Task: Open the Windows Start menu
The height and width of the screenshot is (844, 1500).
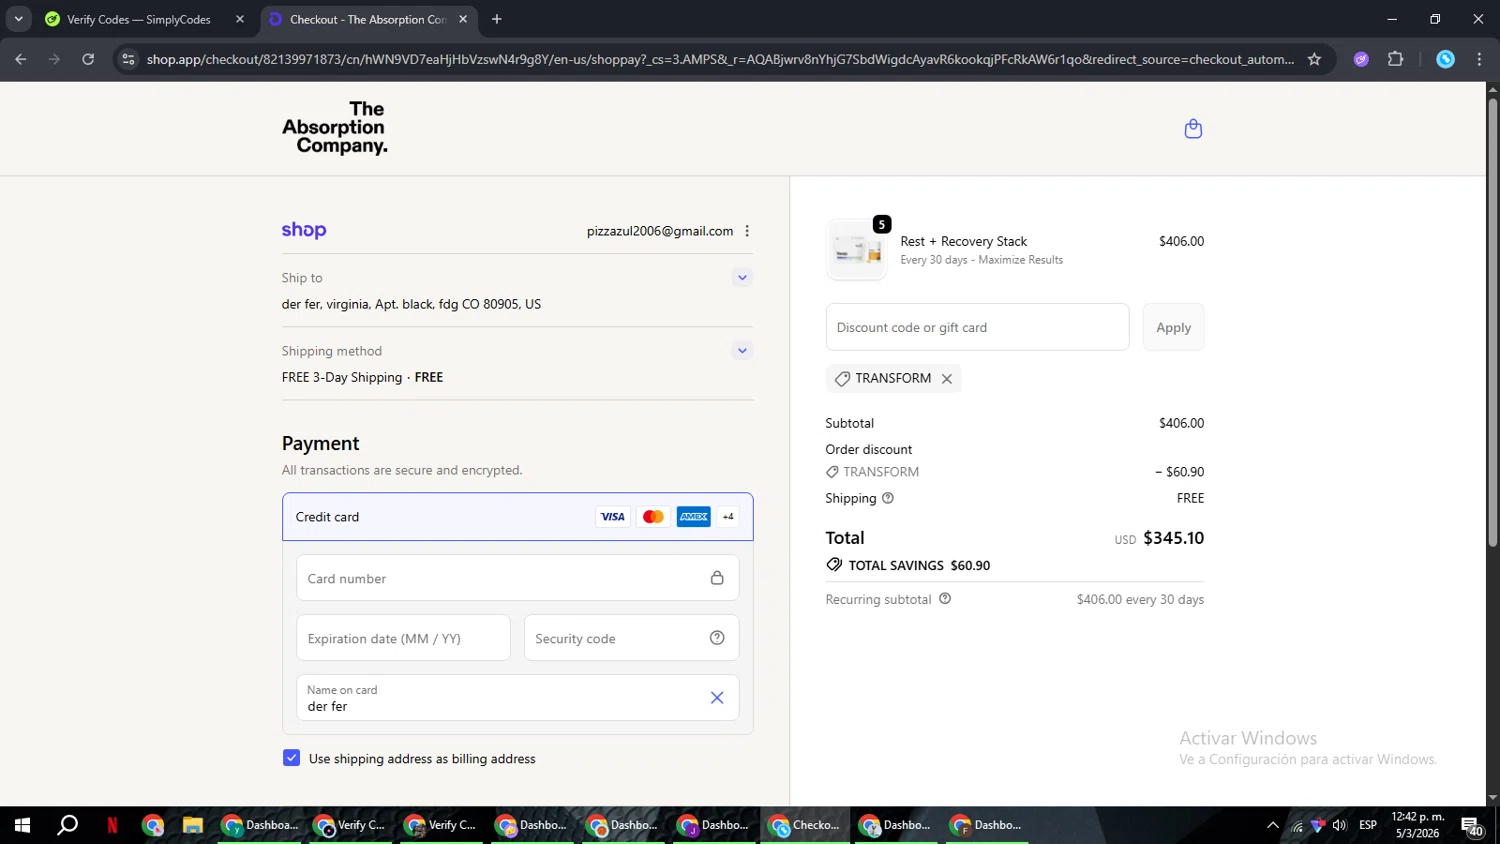Action: click(x=22, y=825)
